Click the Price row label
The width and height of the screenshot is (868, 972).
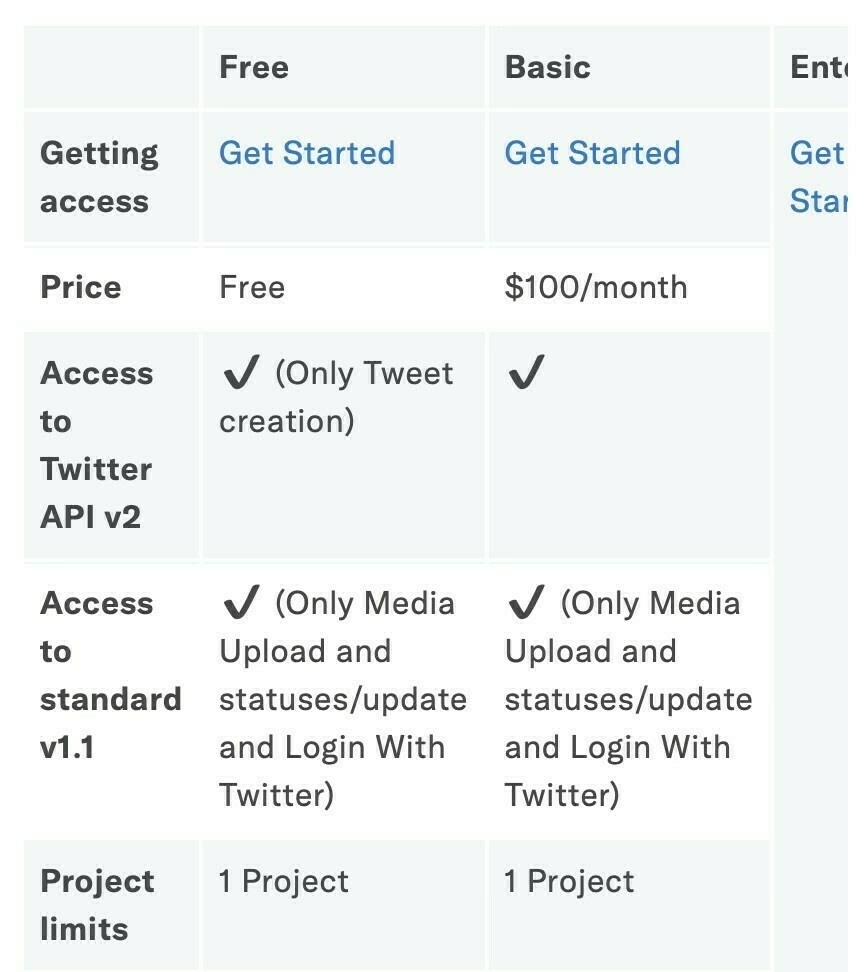pos(81,287)
